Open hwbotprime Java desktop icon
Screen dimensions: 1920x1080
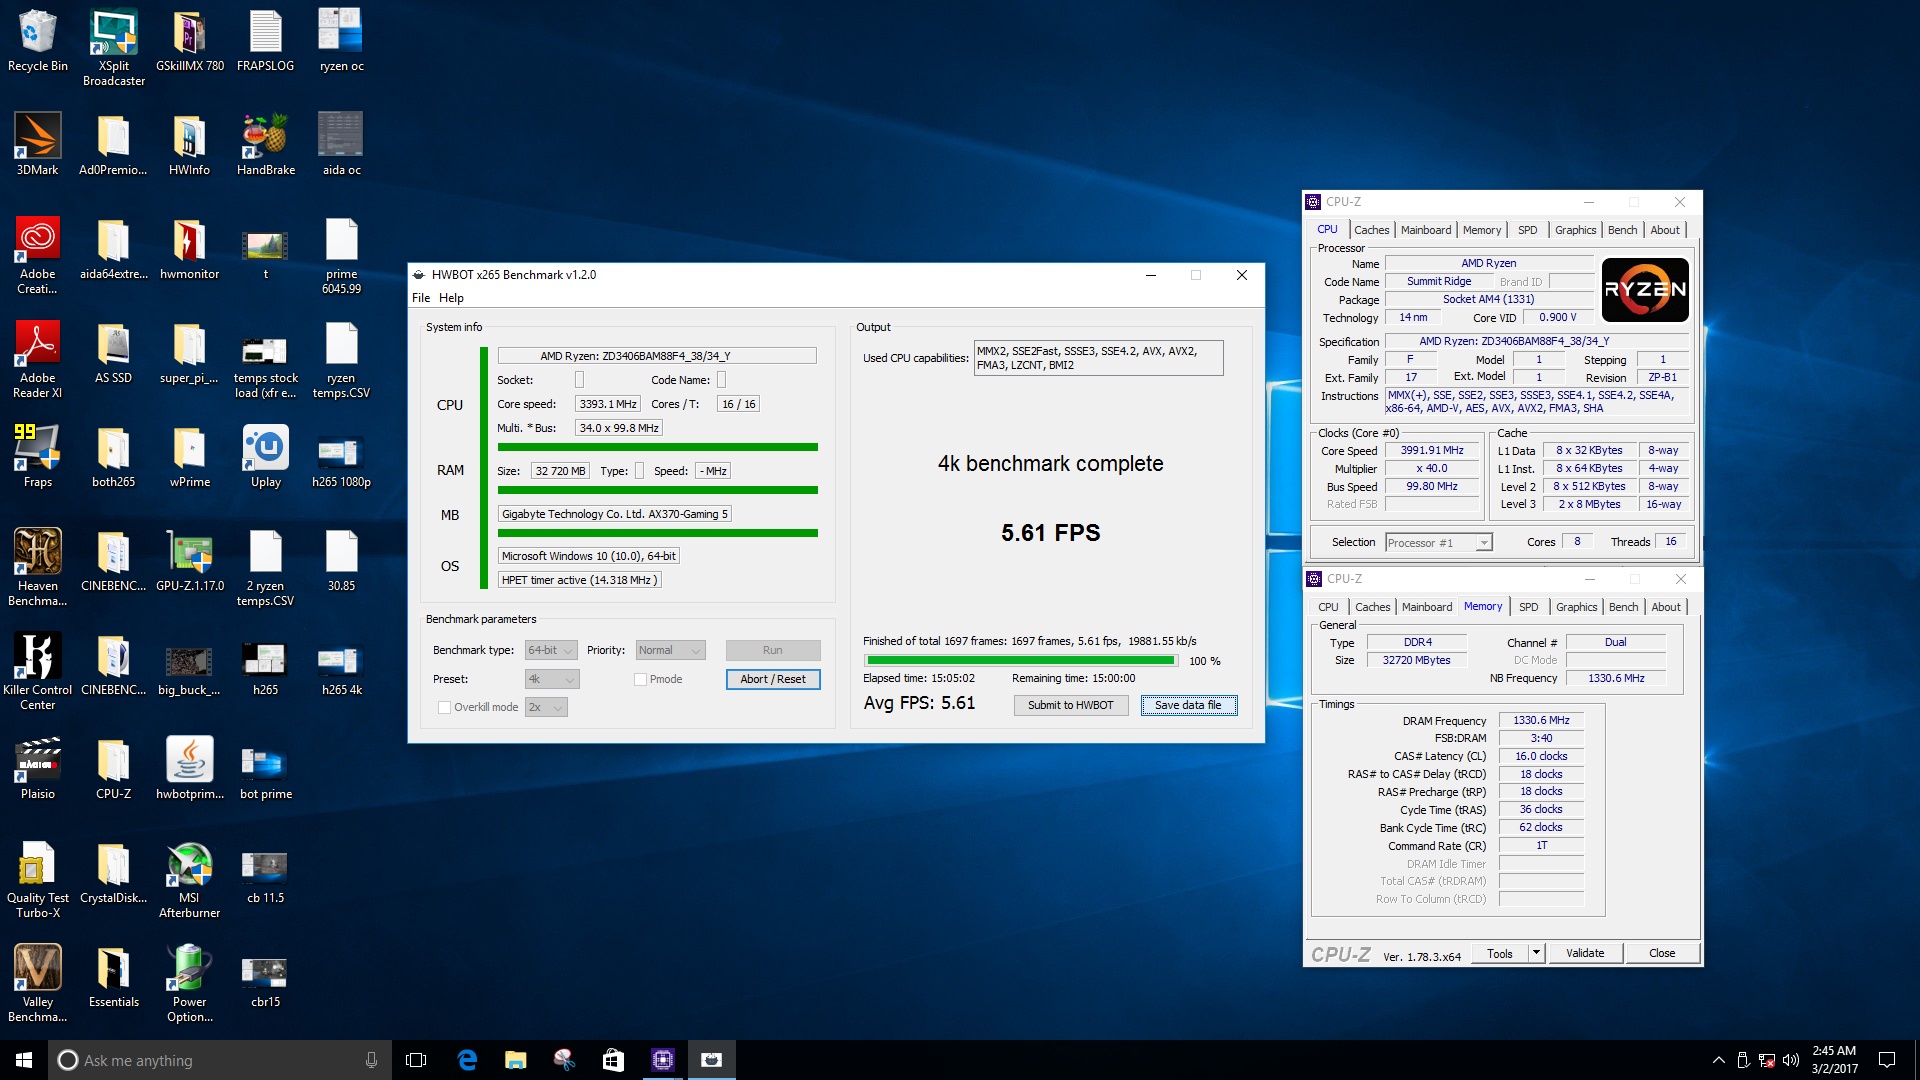pyautogui.click(x=190, y=768)
